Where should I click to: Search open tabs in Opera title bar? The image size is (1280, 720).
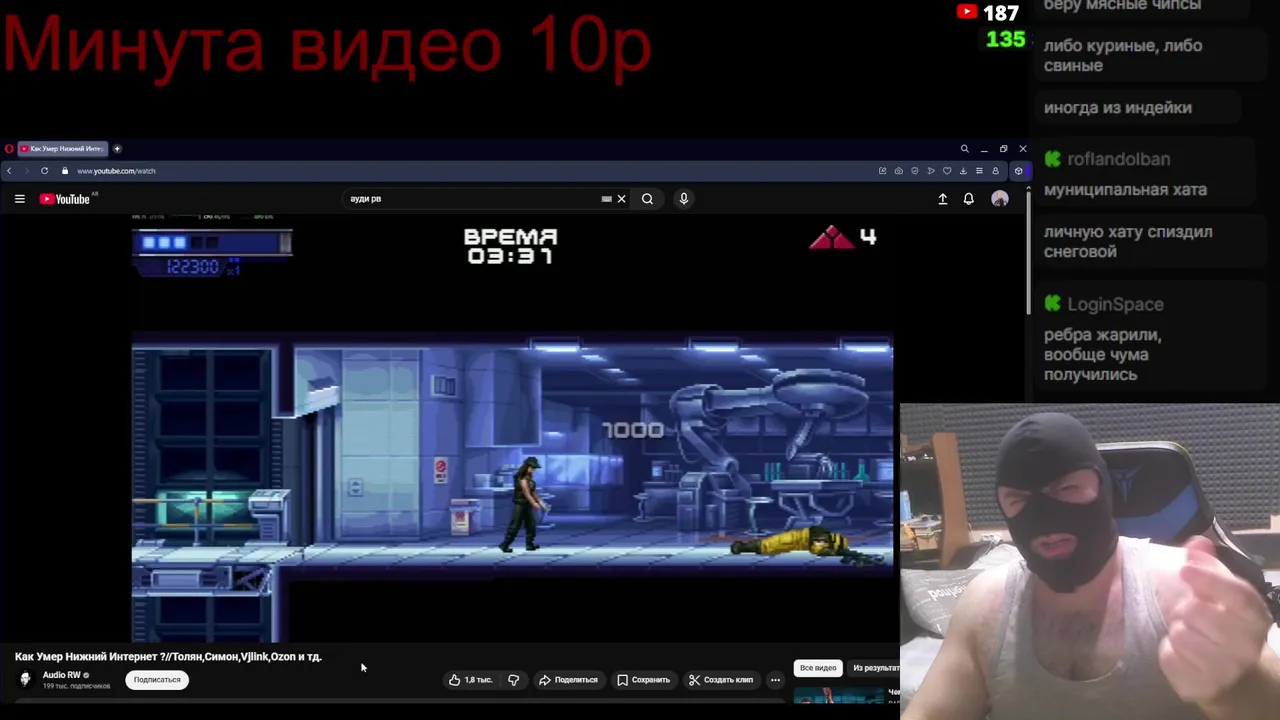coord(965,149)
